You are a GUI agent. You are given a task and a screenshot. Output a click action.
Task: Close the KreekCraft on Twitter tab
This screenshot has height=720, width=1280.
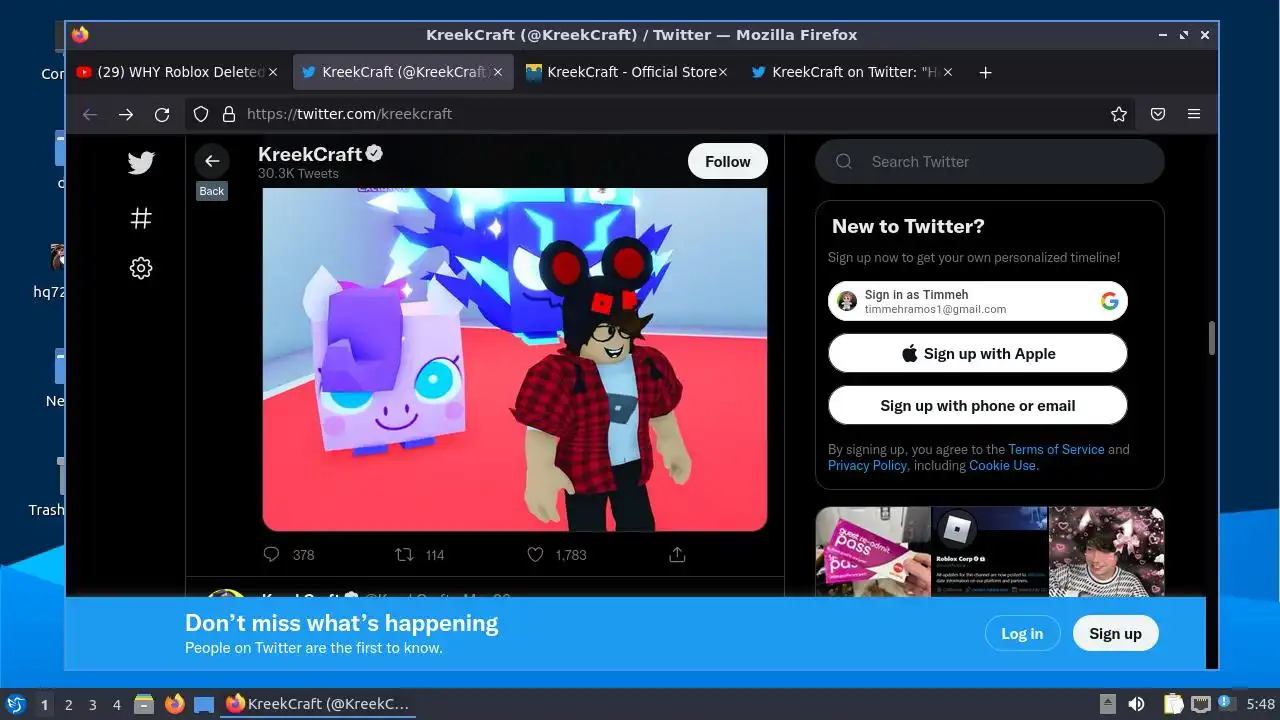point(948,72)
